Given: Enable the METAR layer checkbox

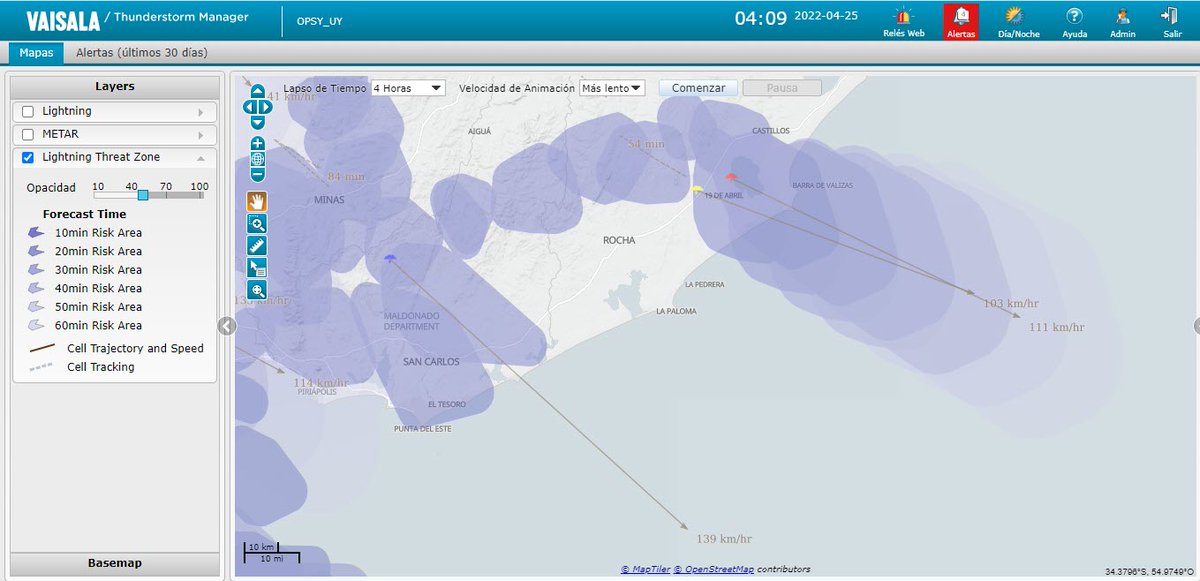Looking at the screenshot, I should pyautogui.click(x=28, y=134).
